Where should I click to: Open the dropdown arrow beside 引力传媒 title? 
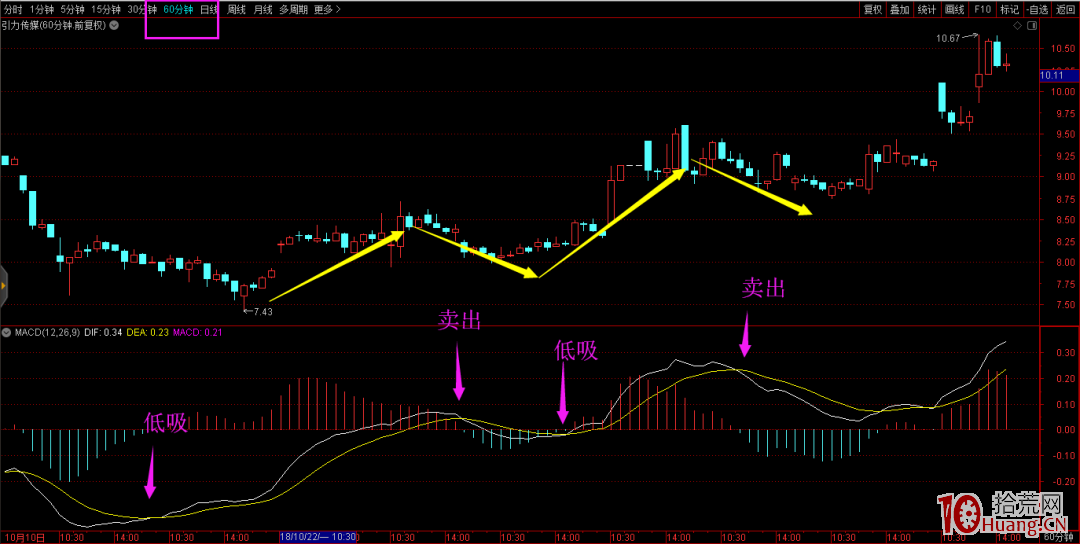114,25
